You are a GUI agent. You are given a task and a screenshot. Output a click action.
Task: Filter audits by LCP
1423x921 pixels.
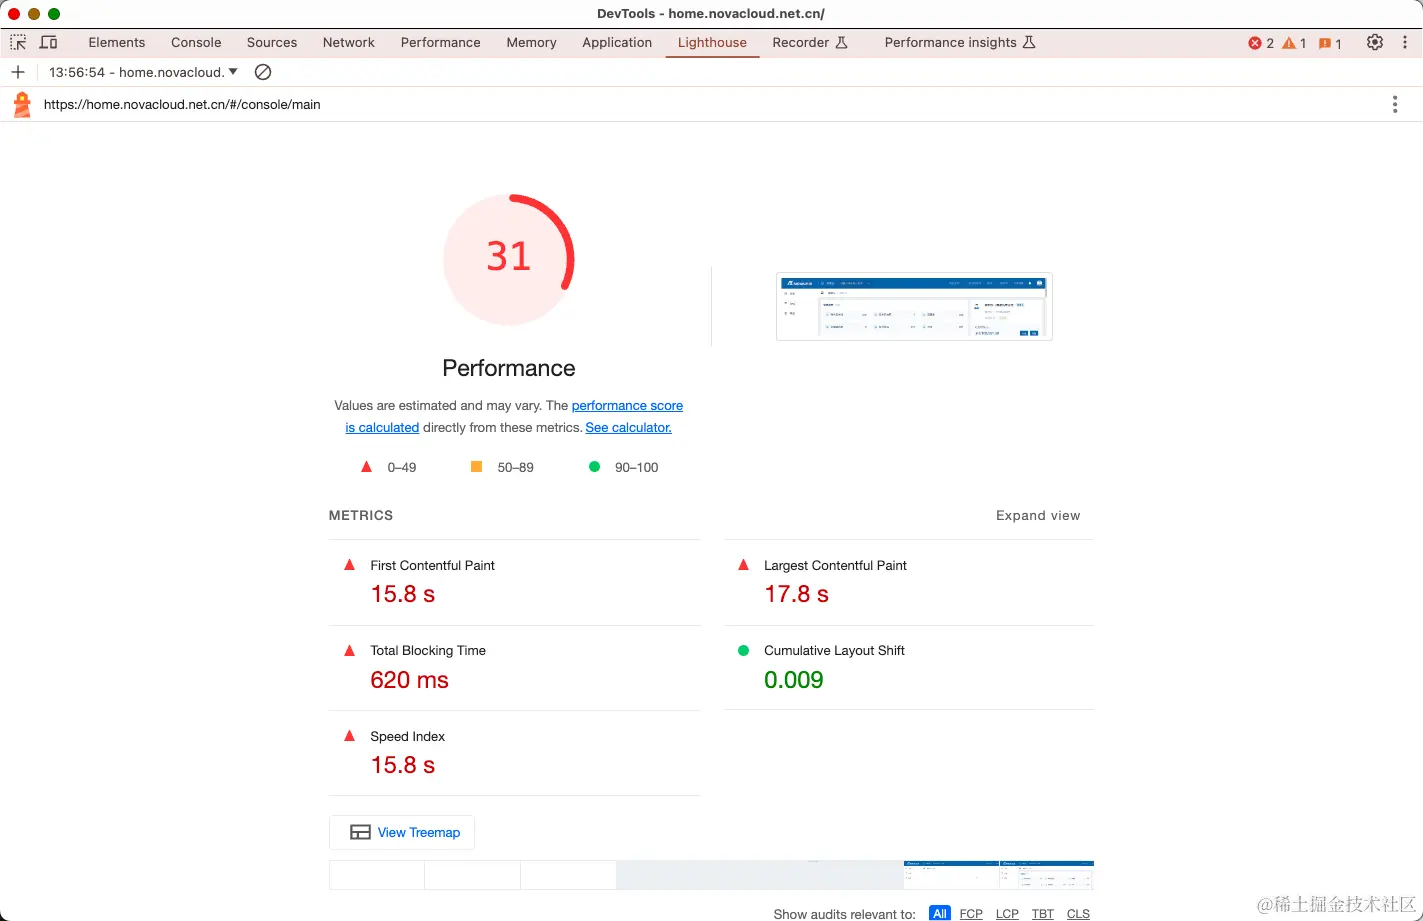pyautogui.click(x=1007, y=914)
